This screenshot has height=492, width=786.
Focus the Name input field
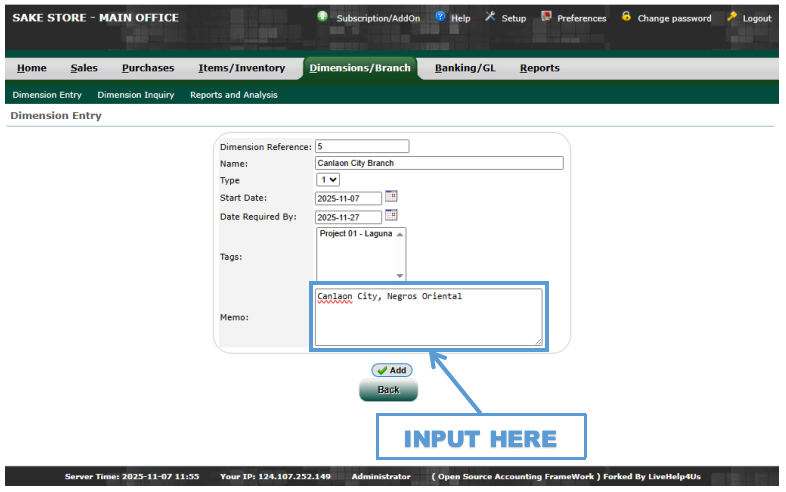(x=439, y=163)
